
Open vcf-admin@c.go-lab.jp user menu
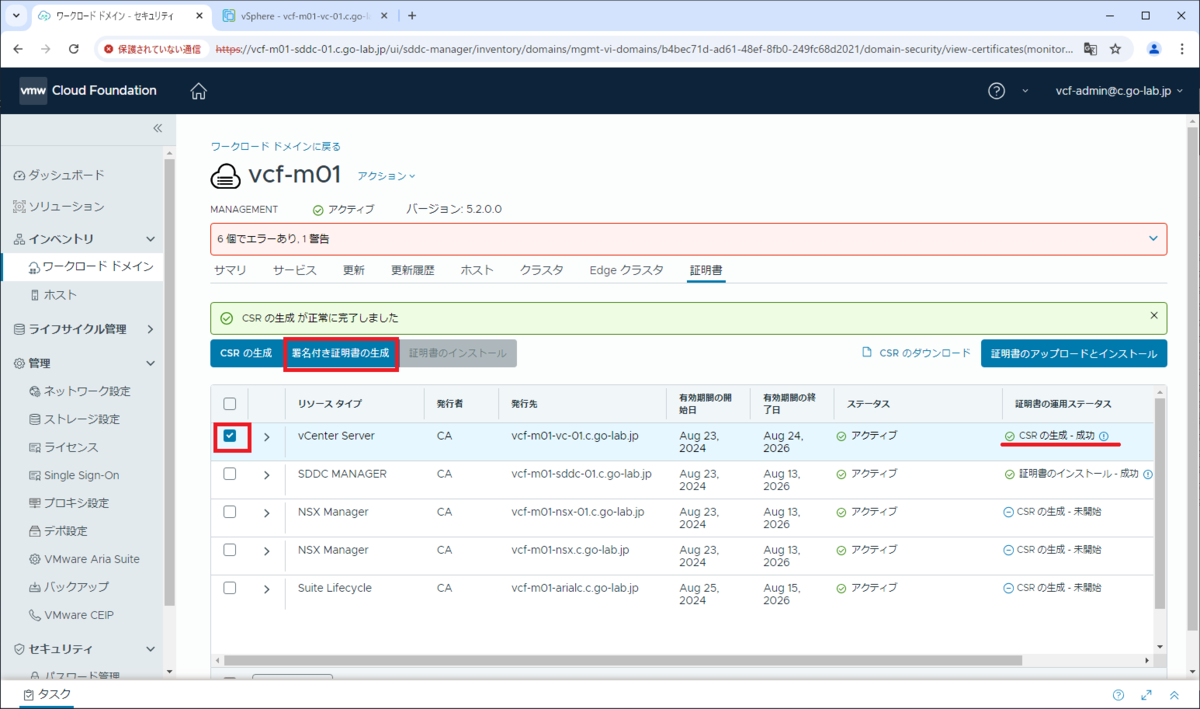point(1119,91)
